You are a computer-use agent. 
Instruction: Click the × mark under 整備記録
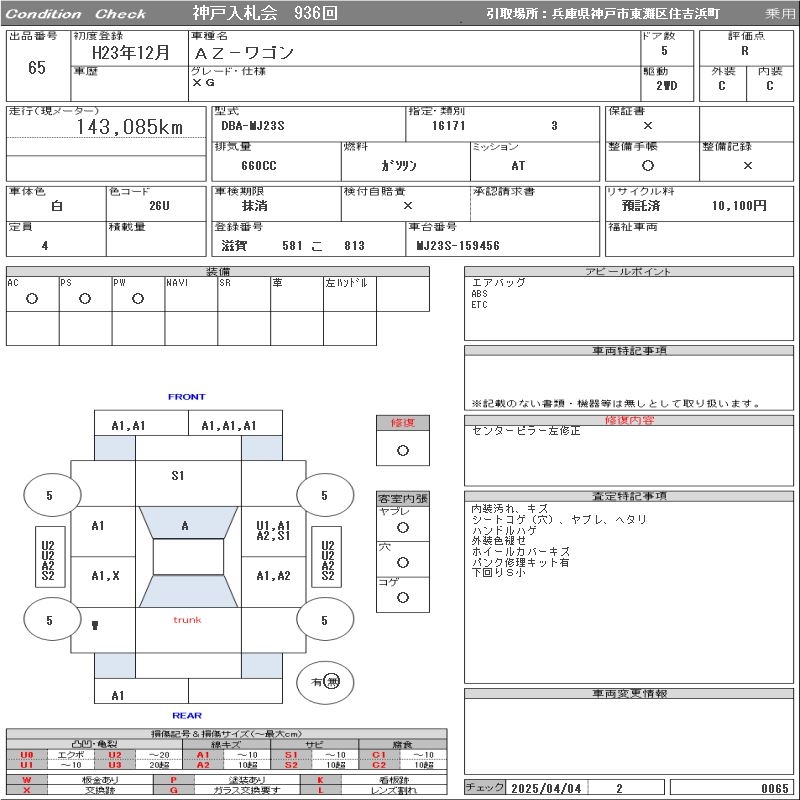(748, 166)
